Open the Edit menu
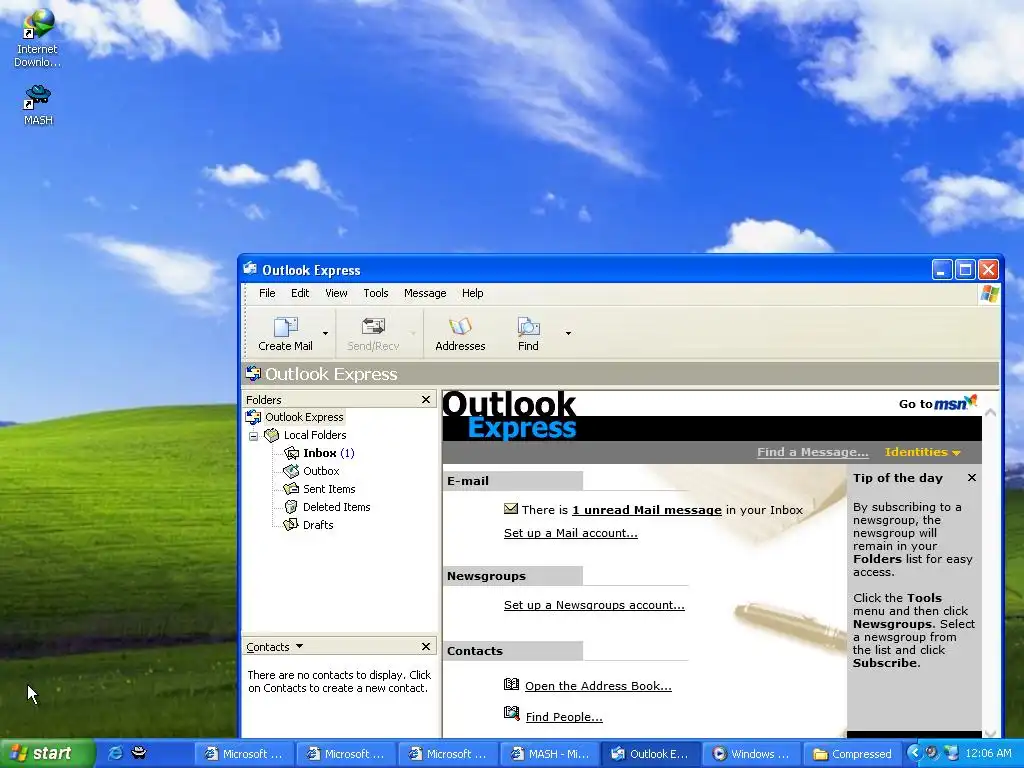 pyautogui.click(x=300, y=293)
